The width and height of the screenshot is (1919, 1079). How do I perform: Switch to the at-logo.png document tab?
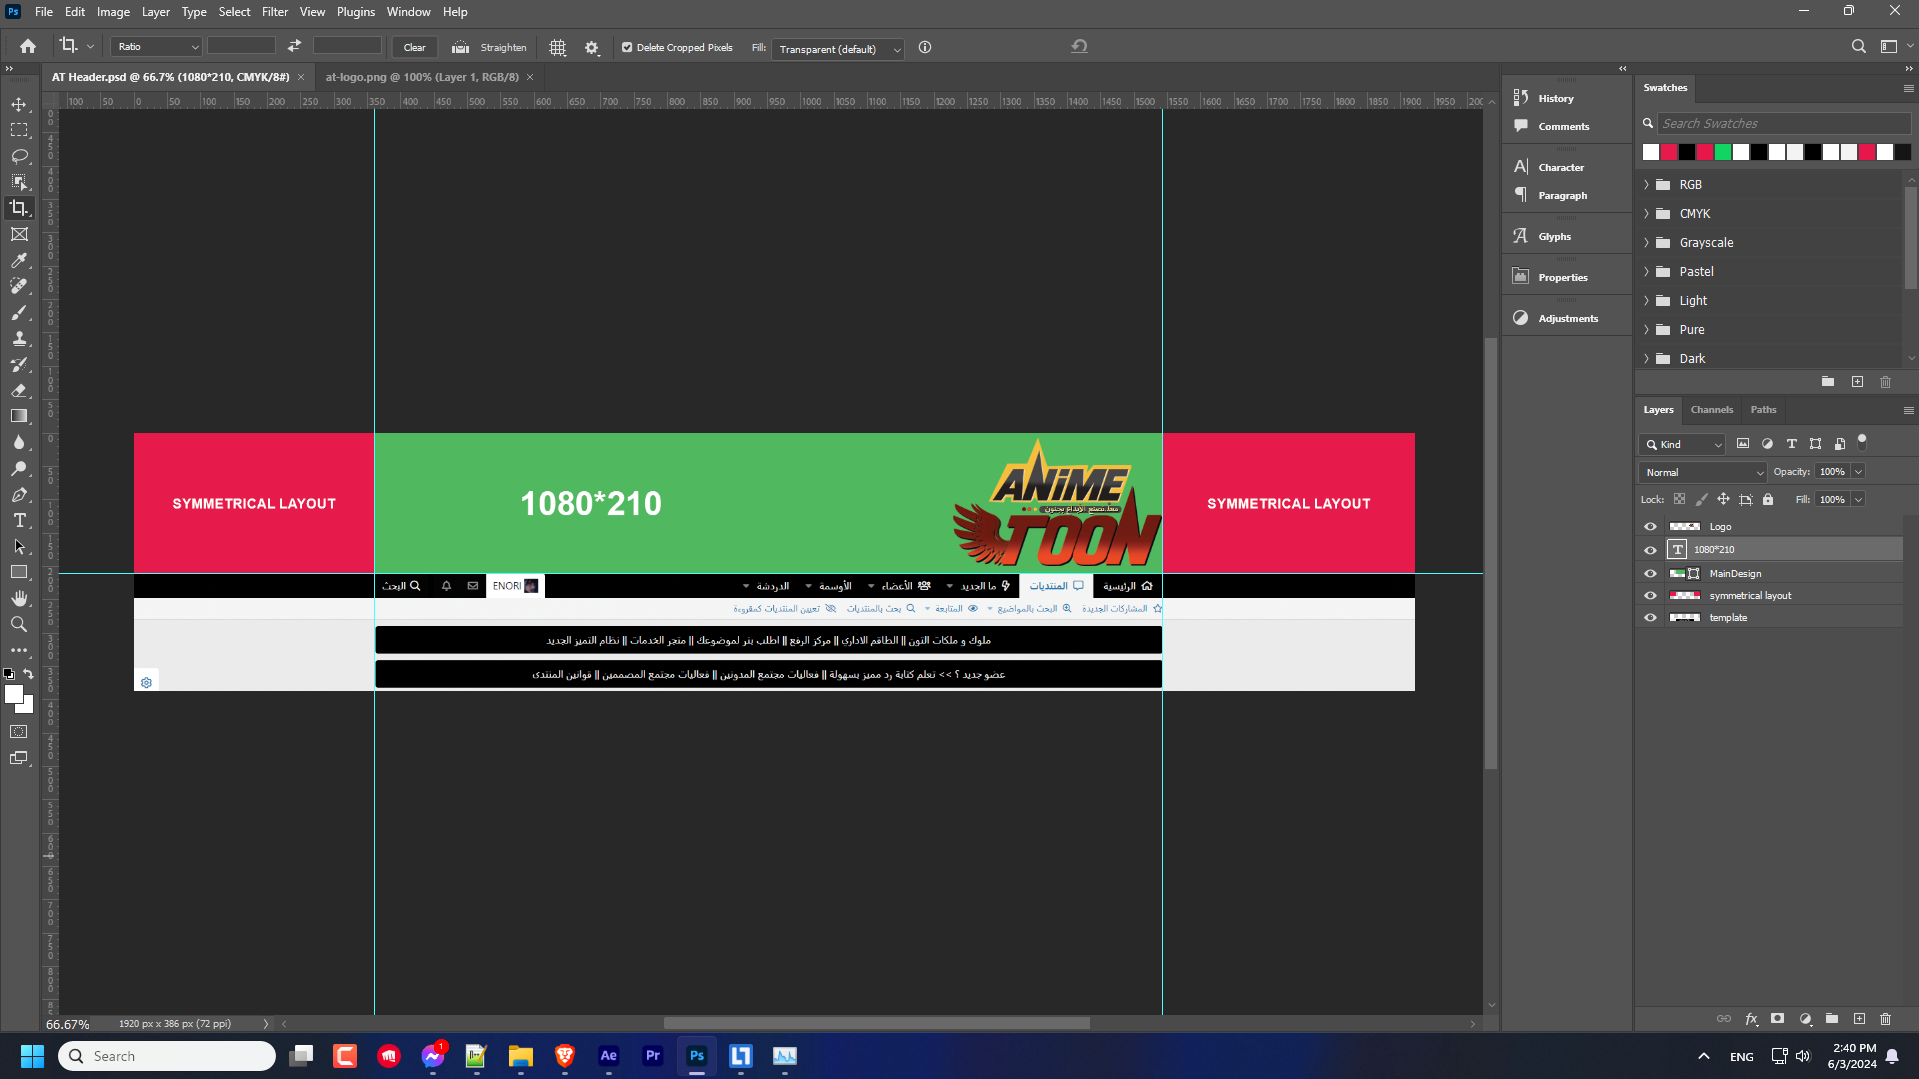pos(422,77)
